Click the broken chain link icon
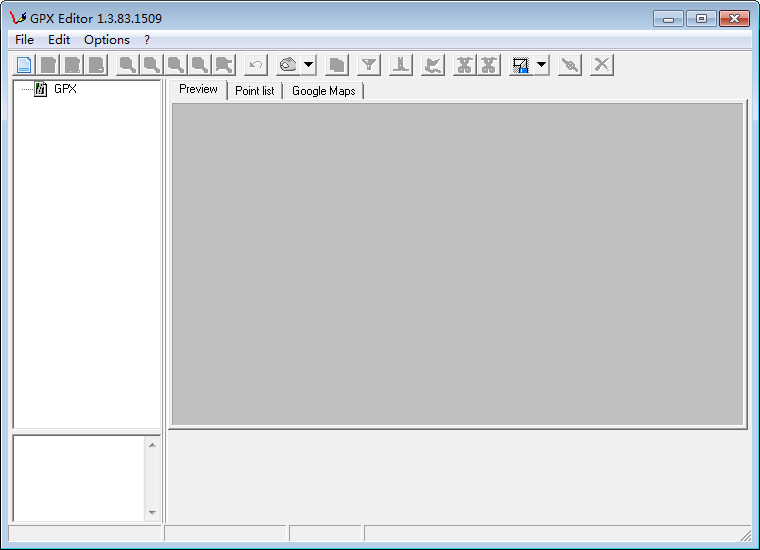This screenshot has width=760, height=550. 570,64
